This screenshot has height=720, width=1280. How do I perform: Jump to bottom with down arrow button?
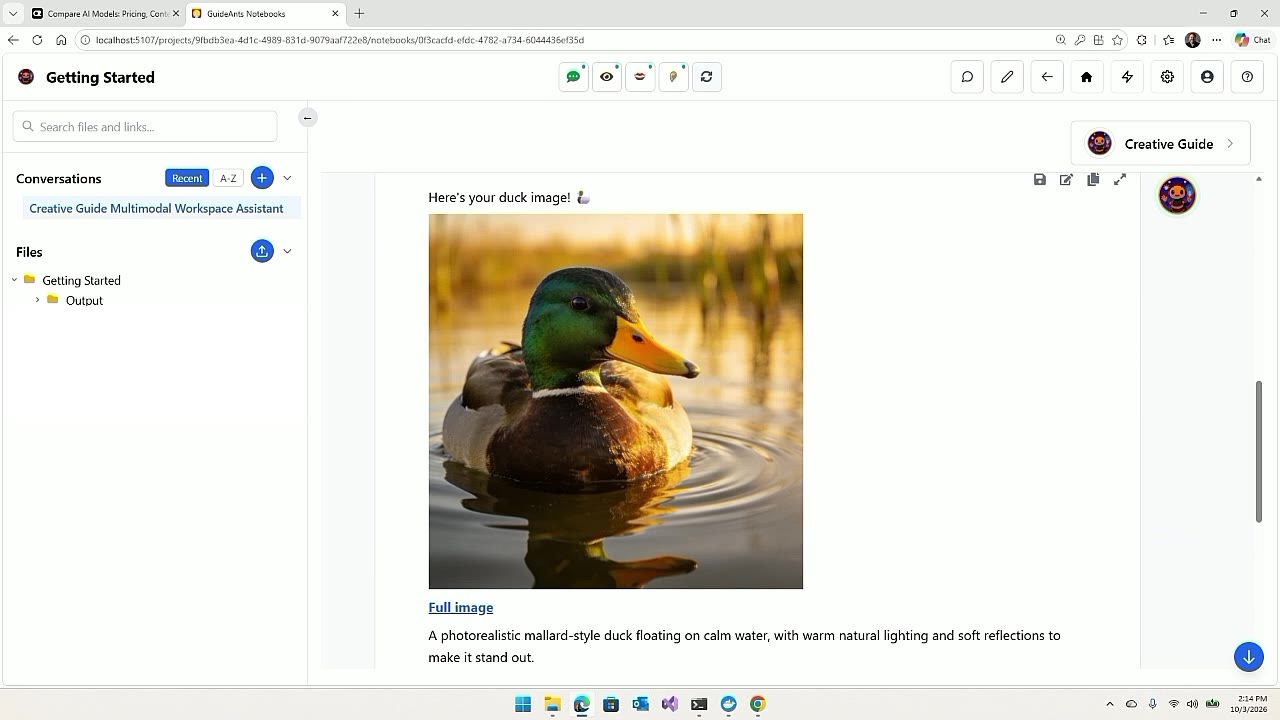tap(1249, 657)
